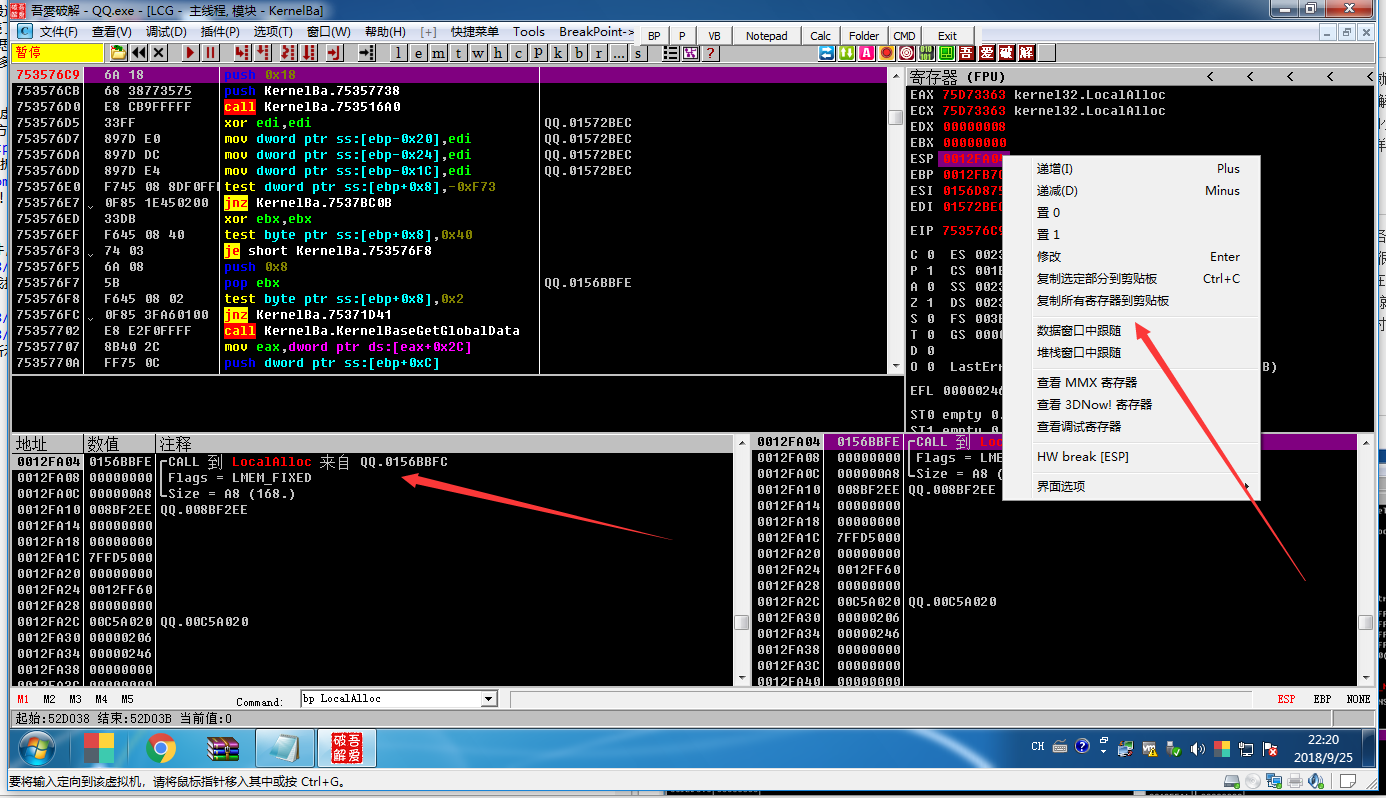The width and height of the screenshot is (1386, 798).
Task: Show Threads window via the 't' button
Action: [458, 53]
